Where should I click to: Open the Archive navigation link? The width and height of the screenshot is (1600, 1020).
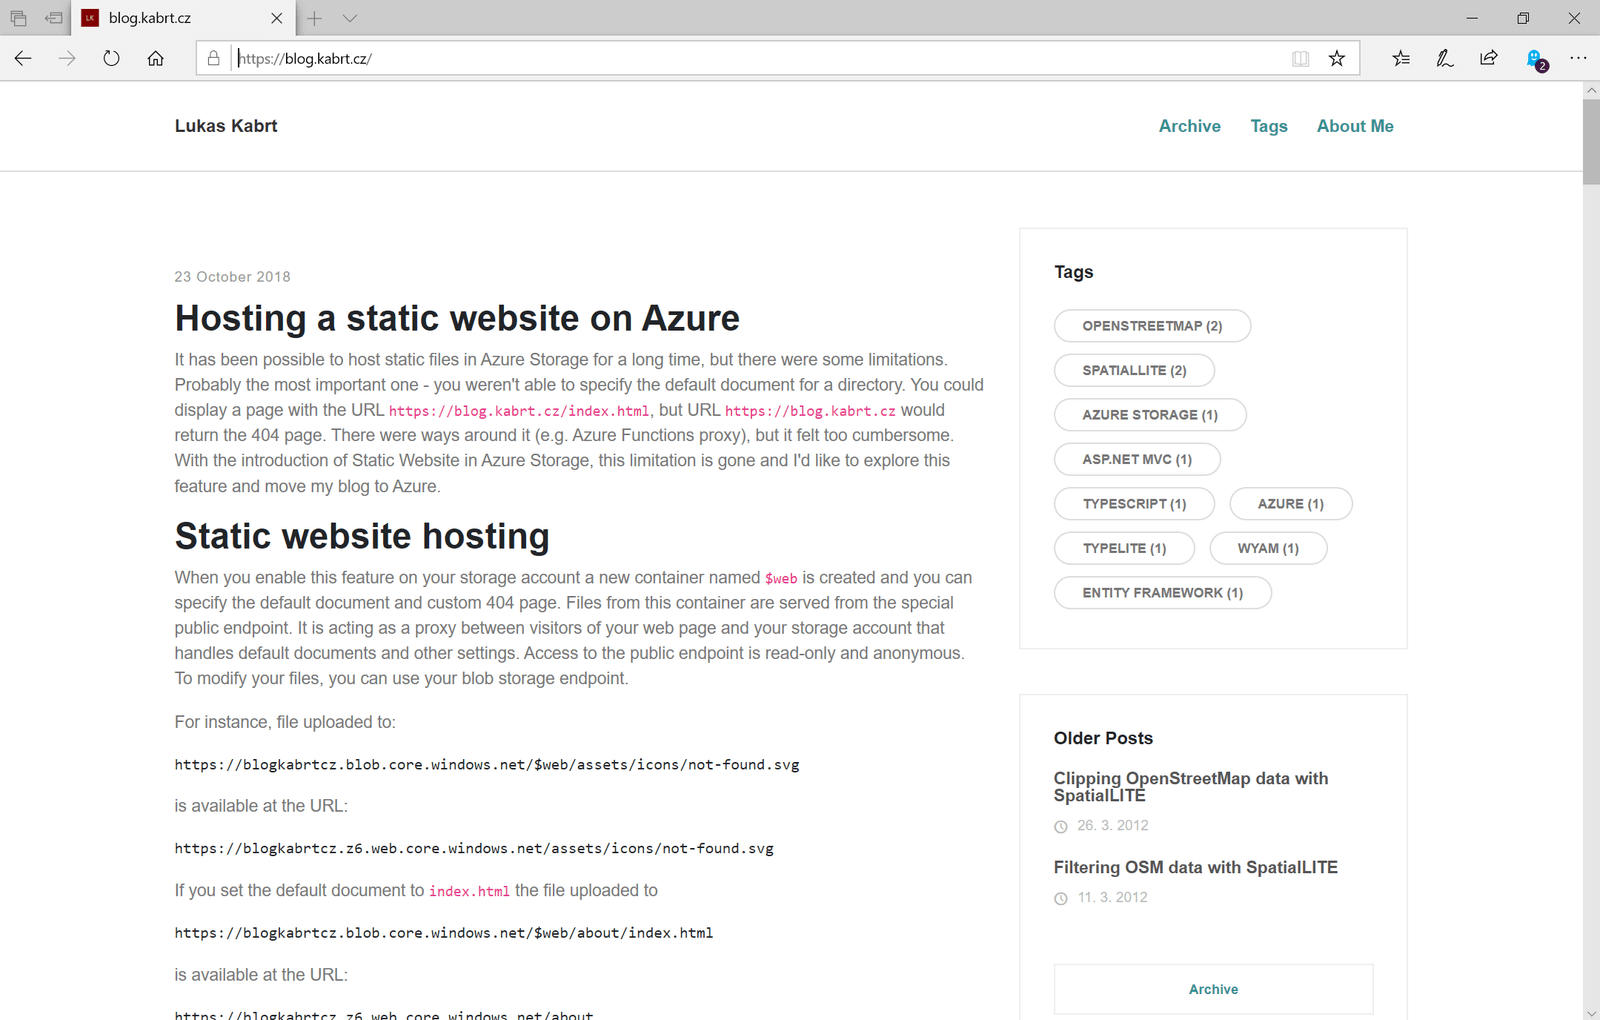pos(1189,126)
